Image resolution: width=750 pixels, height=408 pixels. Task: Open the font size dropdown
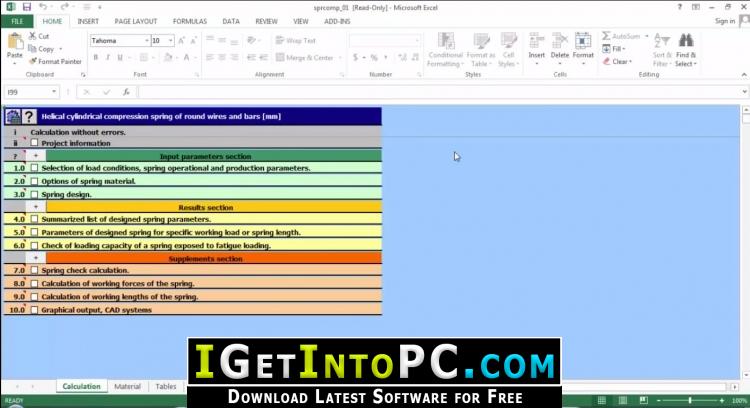click(170, 41)
